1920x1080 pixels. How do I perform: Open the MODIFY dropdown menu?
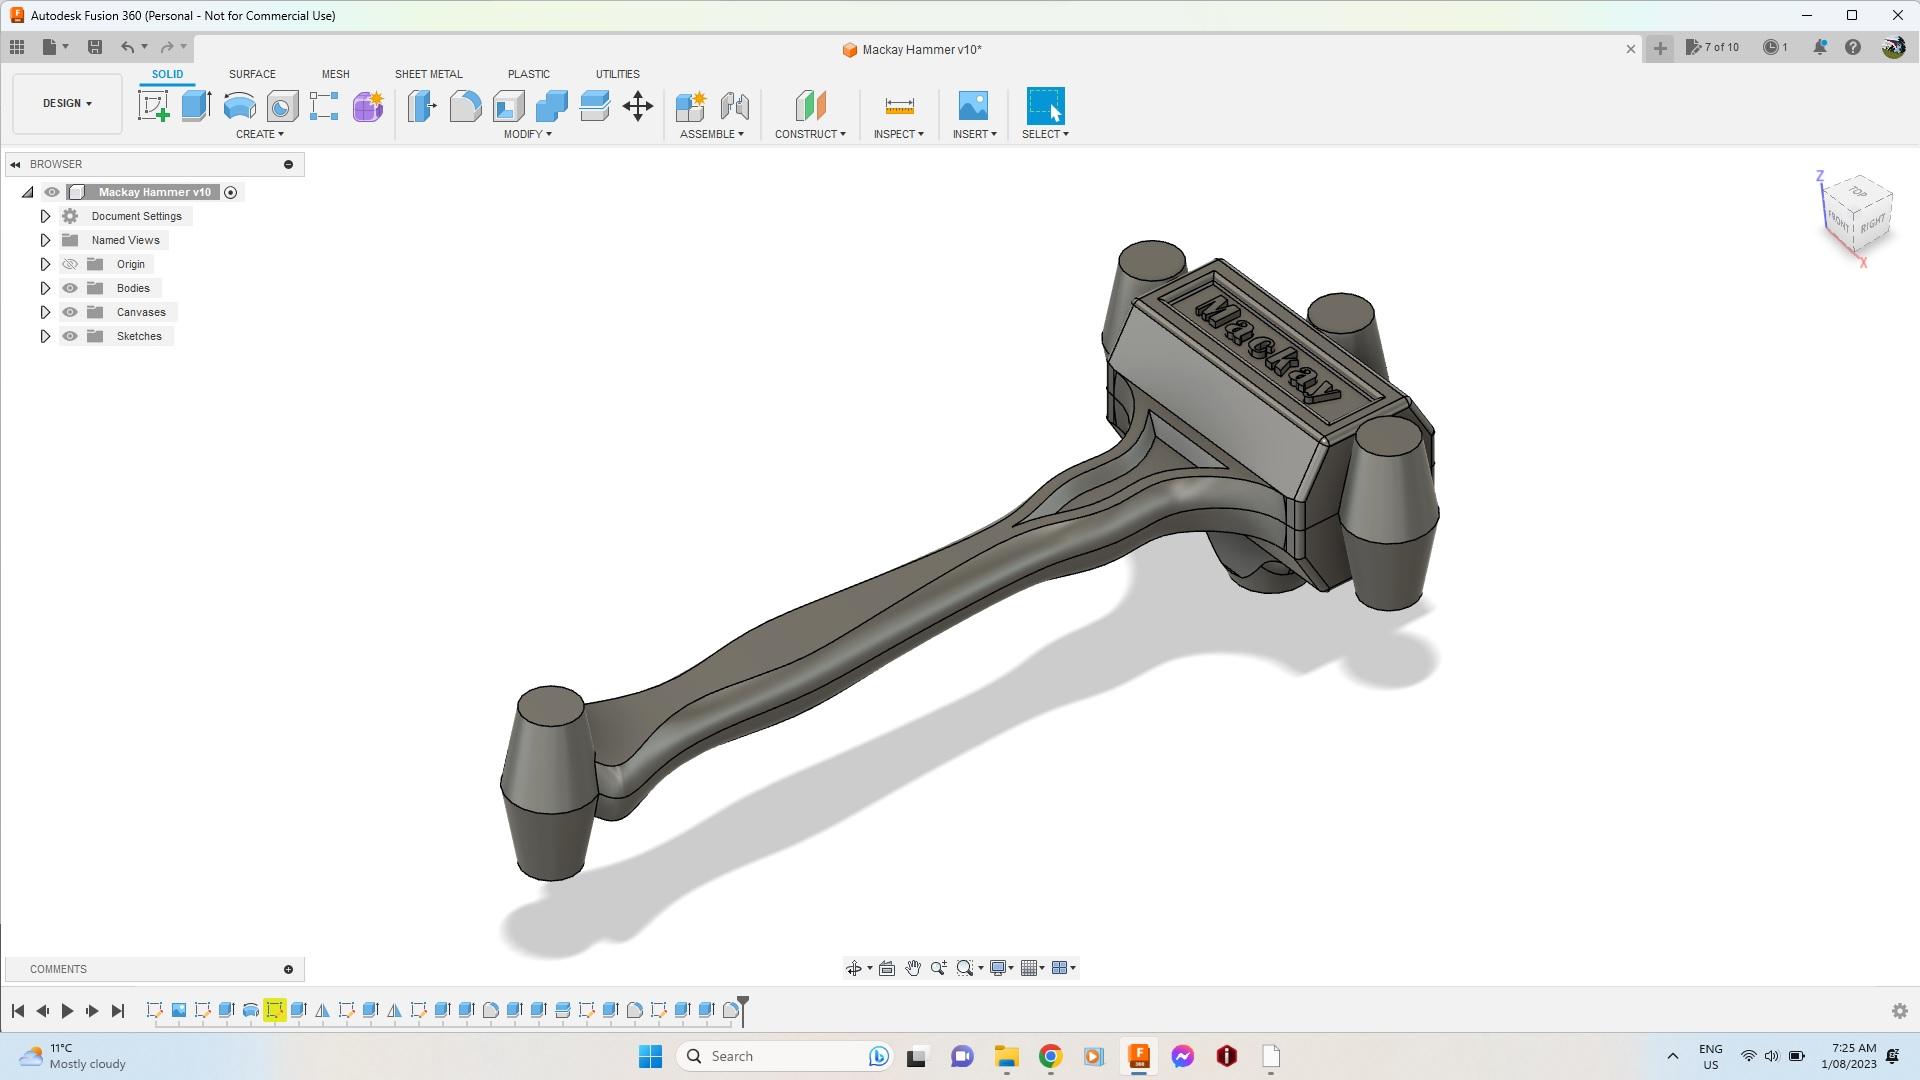point(527,134)
